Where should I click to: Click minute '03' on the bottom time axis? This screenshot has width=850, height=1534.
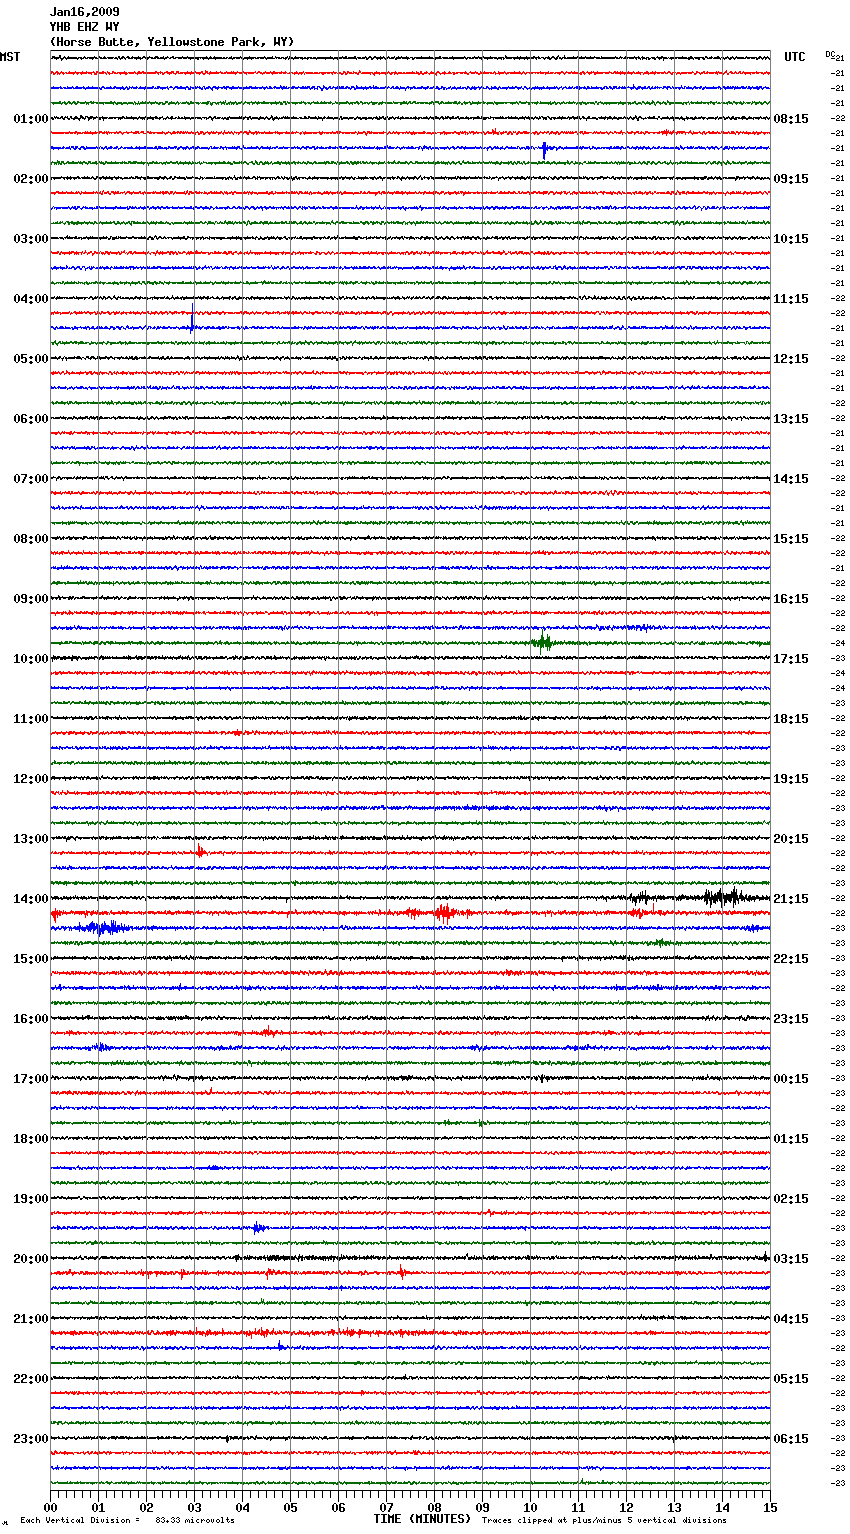point(194,1507)
